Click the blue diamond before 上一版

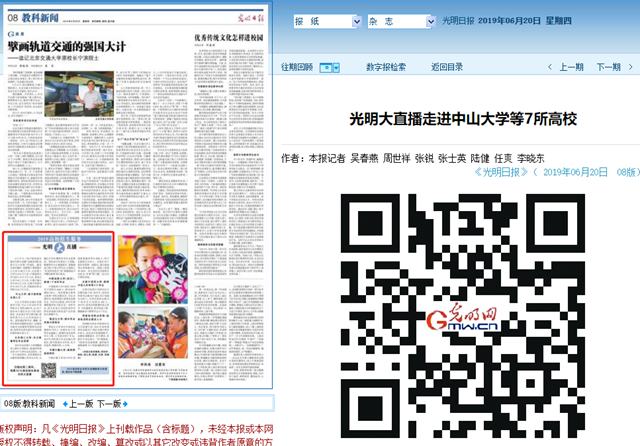point(63,404)
